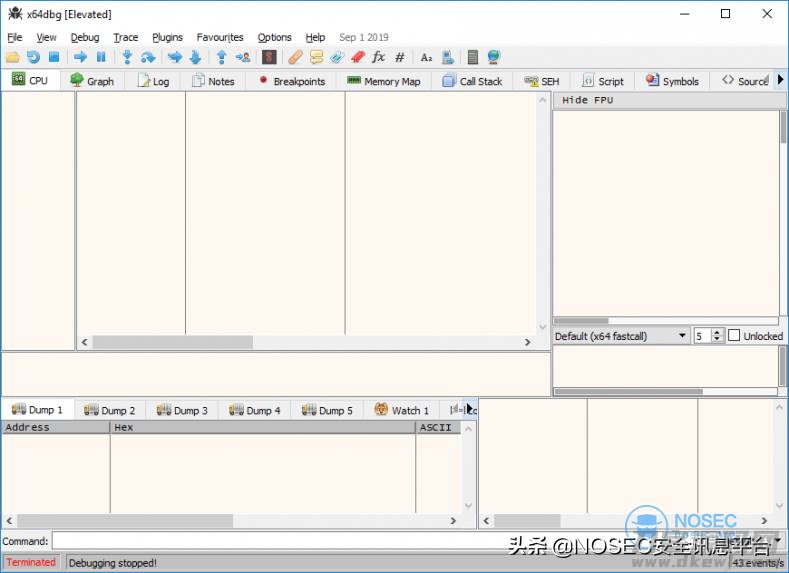
Task: Select the Dump 5 tab
Action: point(327,411)
